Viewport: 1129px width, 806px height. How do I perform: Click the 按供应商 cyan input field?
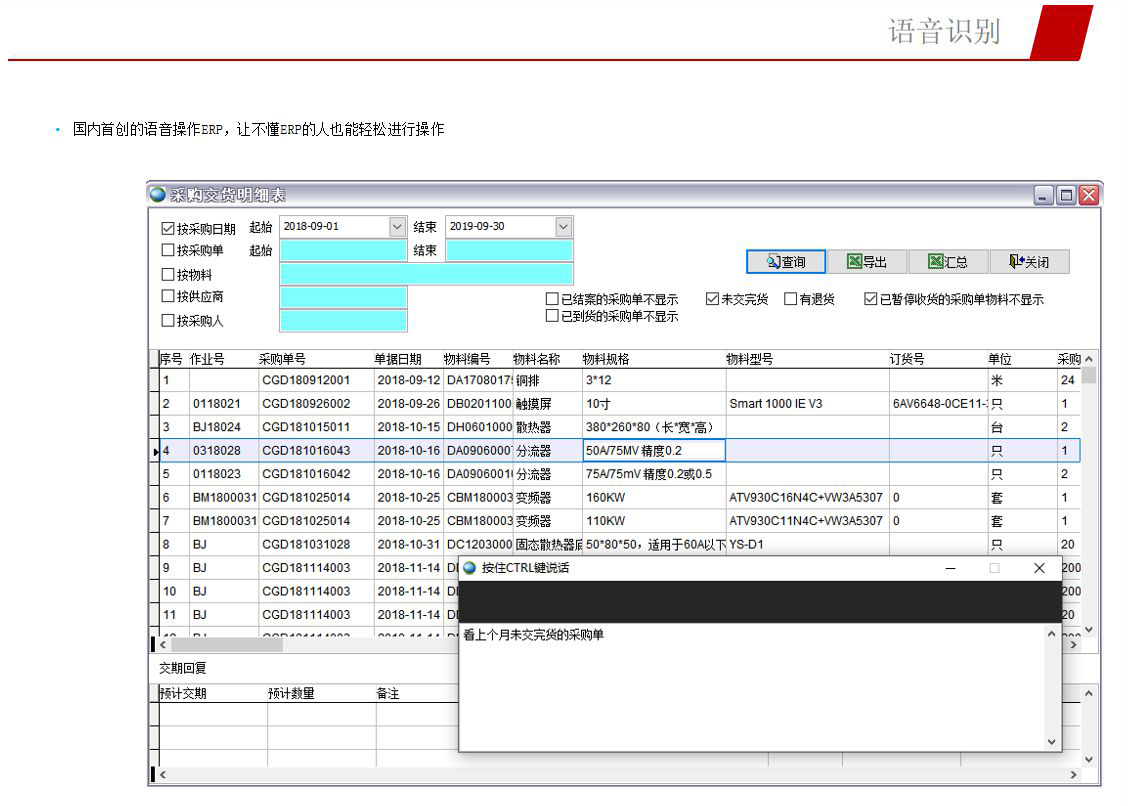pos(343,297)
